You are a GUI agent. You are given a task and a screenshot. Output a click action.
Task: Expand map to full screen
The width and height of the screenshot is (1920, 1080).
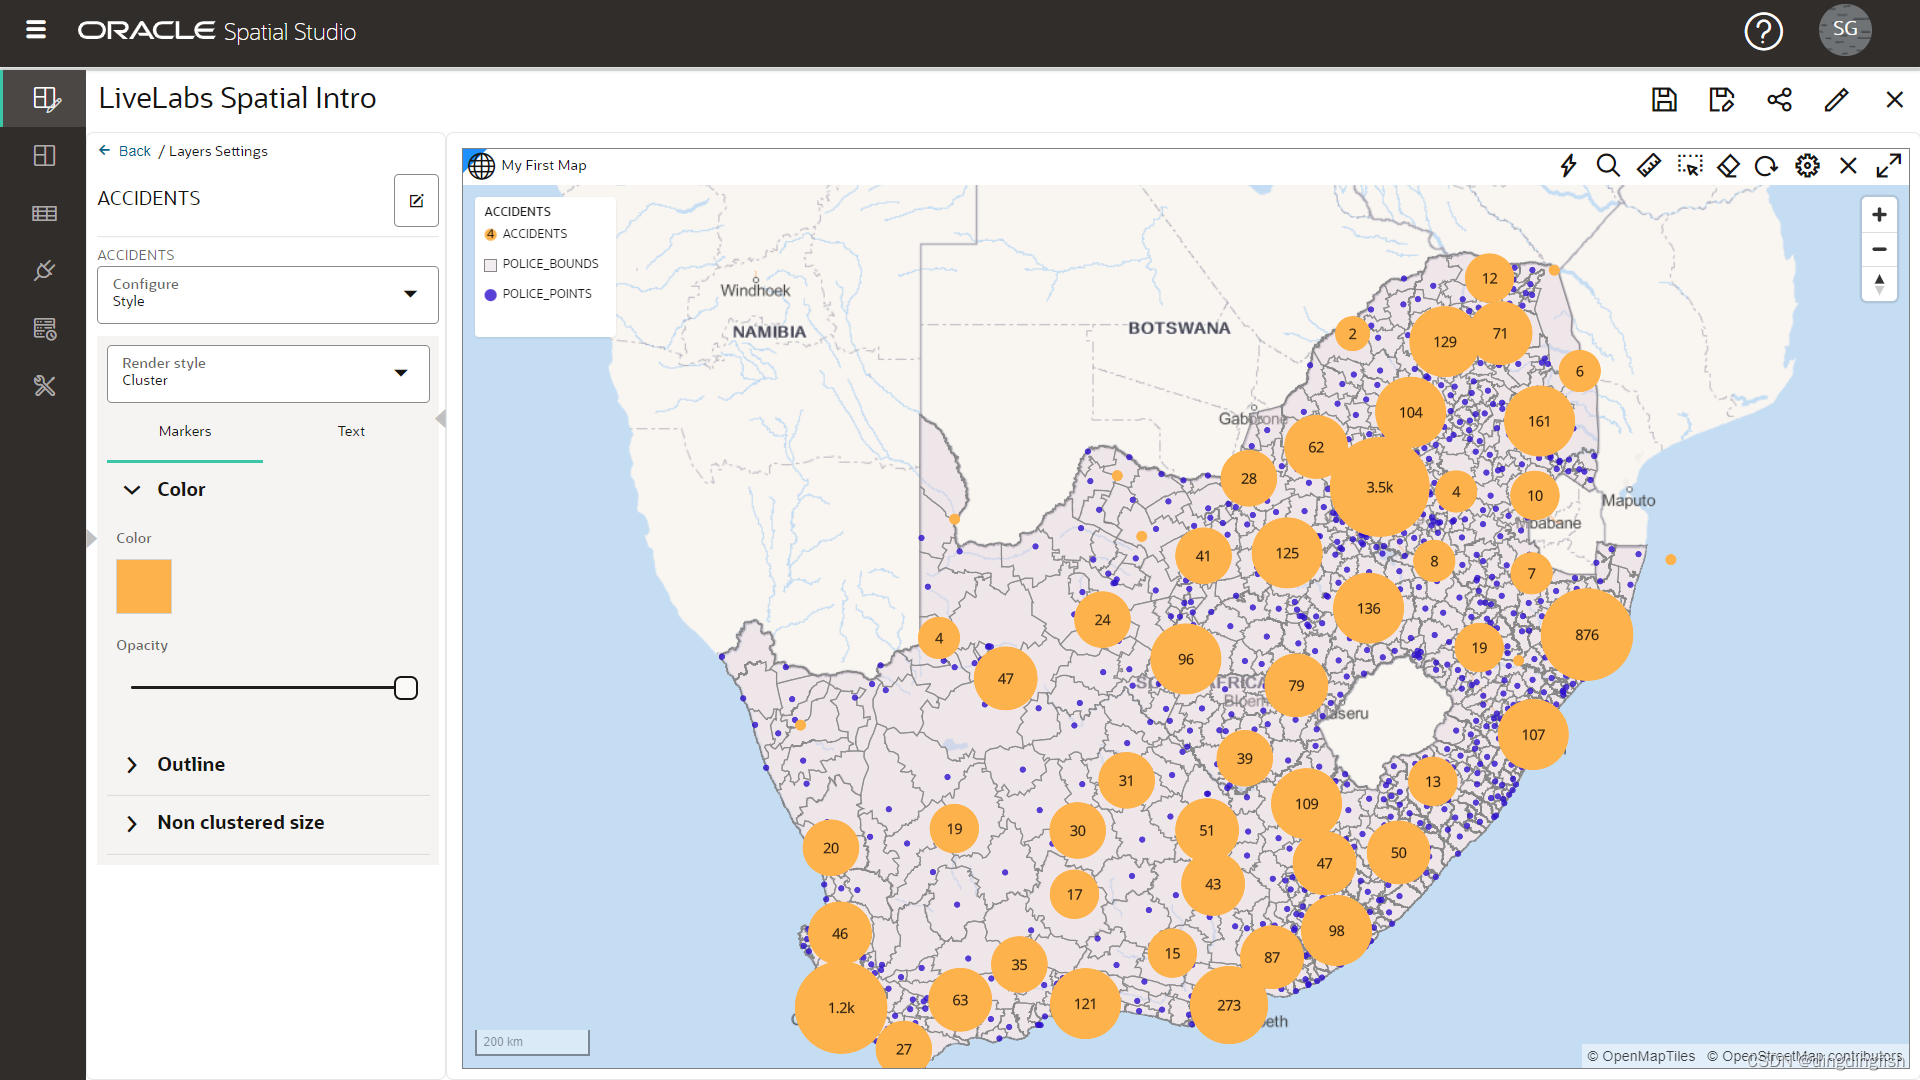pyautogui.click(x=1888, y=165)
